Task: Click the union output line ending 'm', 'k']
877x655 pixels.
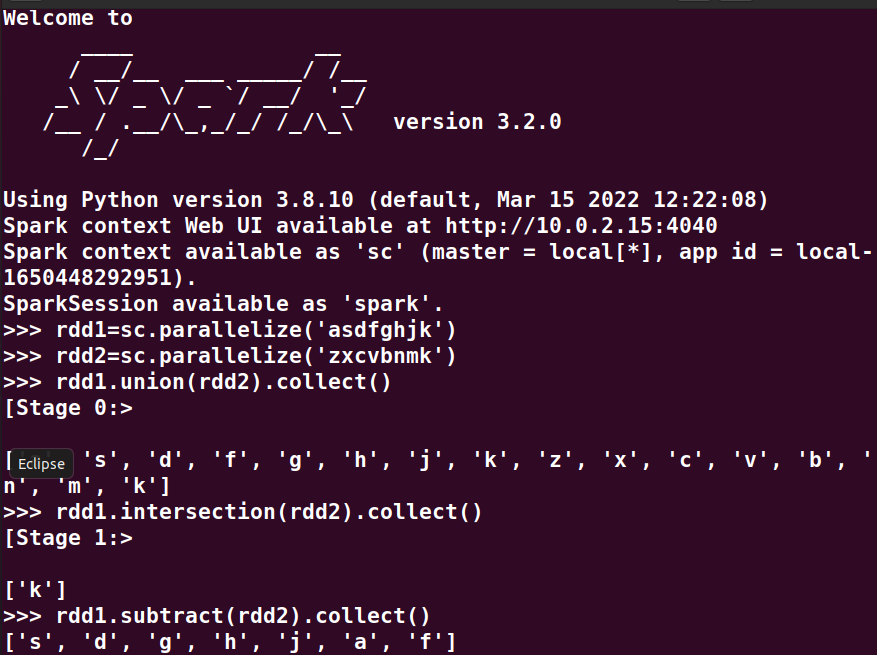Action: [87, 486]
